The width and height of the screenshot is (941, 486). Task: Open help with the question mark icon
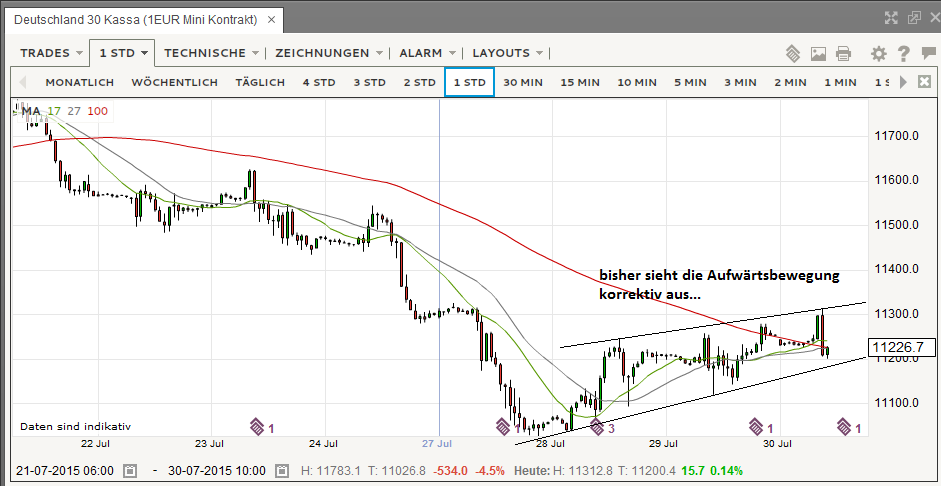pos(903,53)
